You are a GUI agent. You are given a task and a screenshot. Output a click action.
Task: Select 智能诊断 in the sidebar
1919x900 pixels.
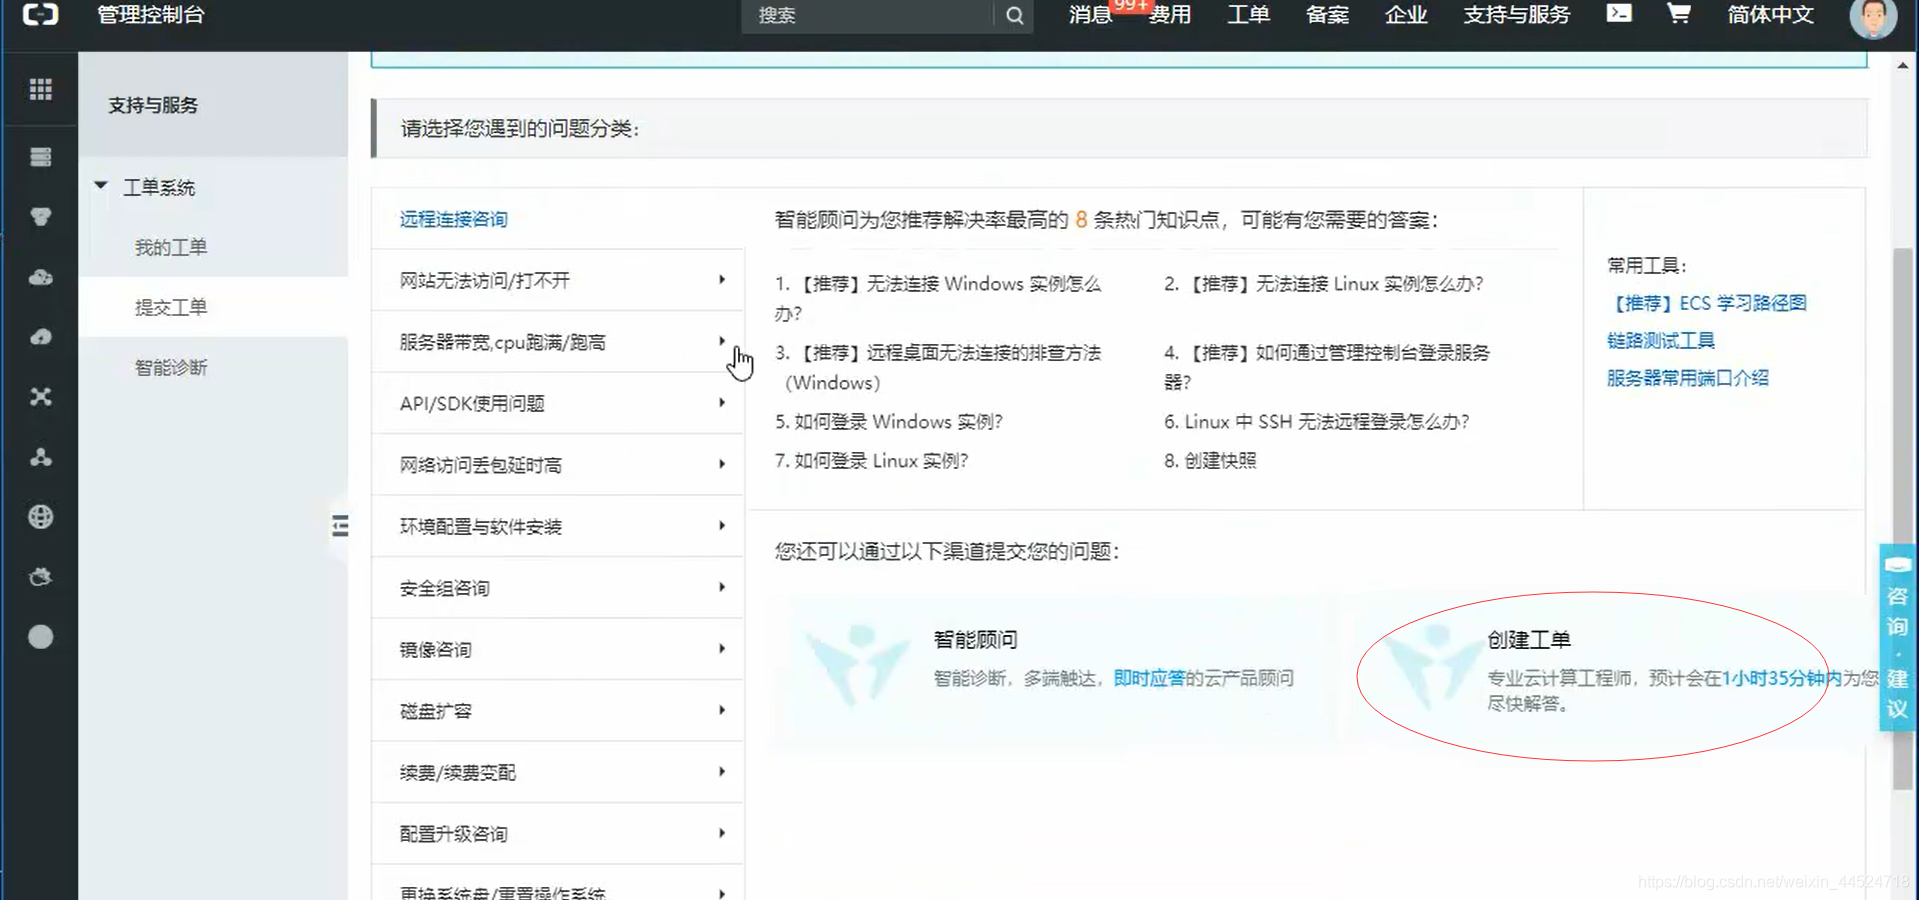point(171,367)
